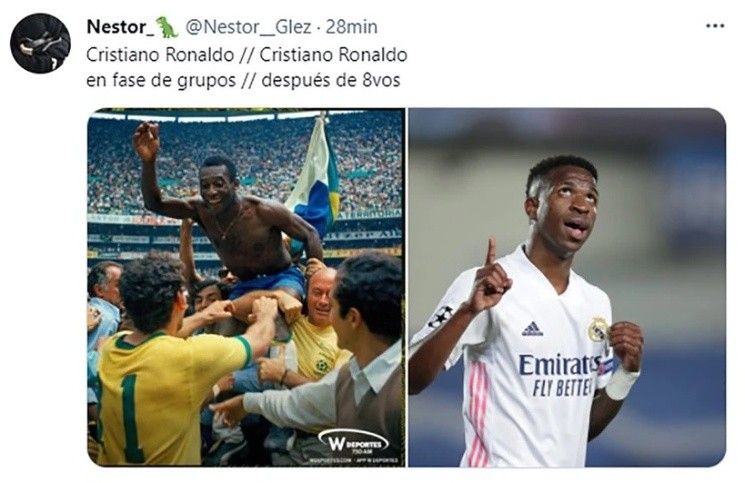
Task: Click the raised index finger in right photo
Action: [490, 253]
